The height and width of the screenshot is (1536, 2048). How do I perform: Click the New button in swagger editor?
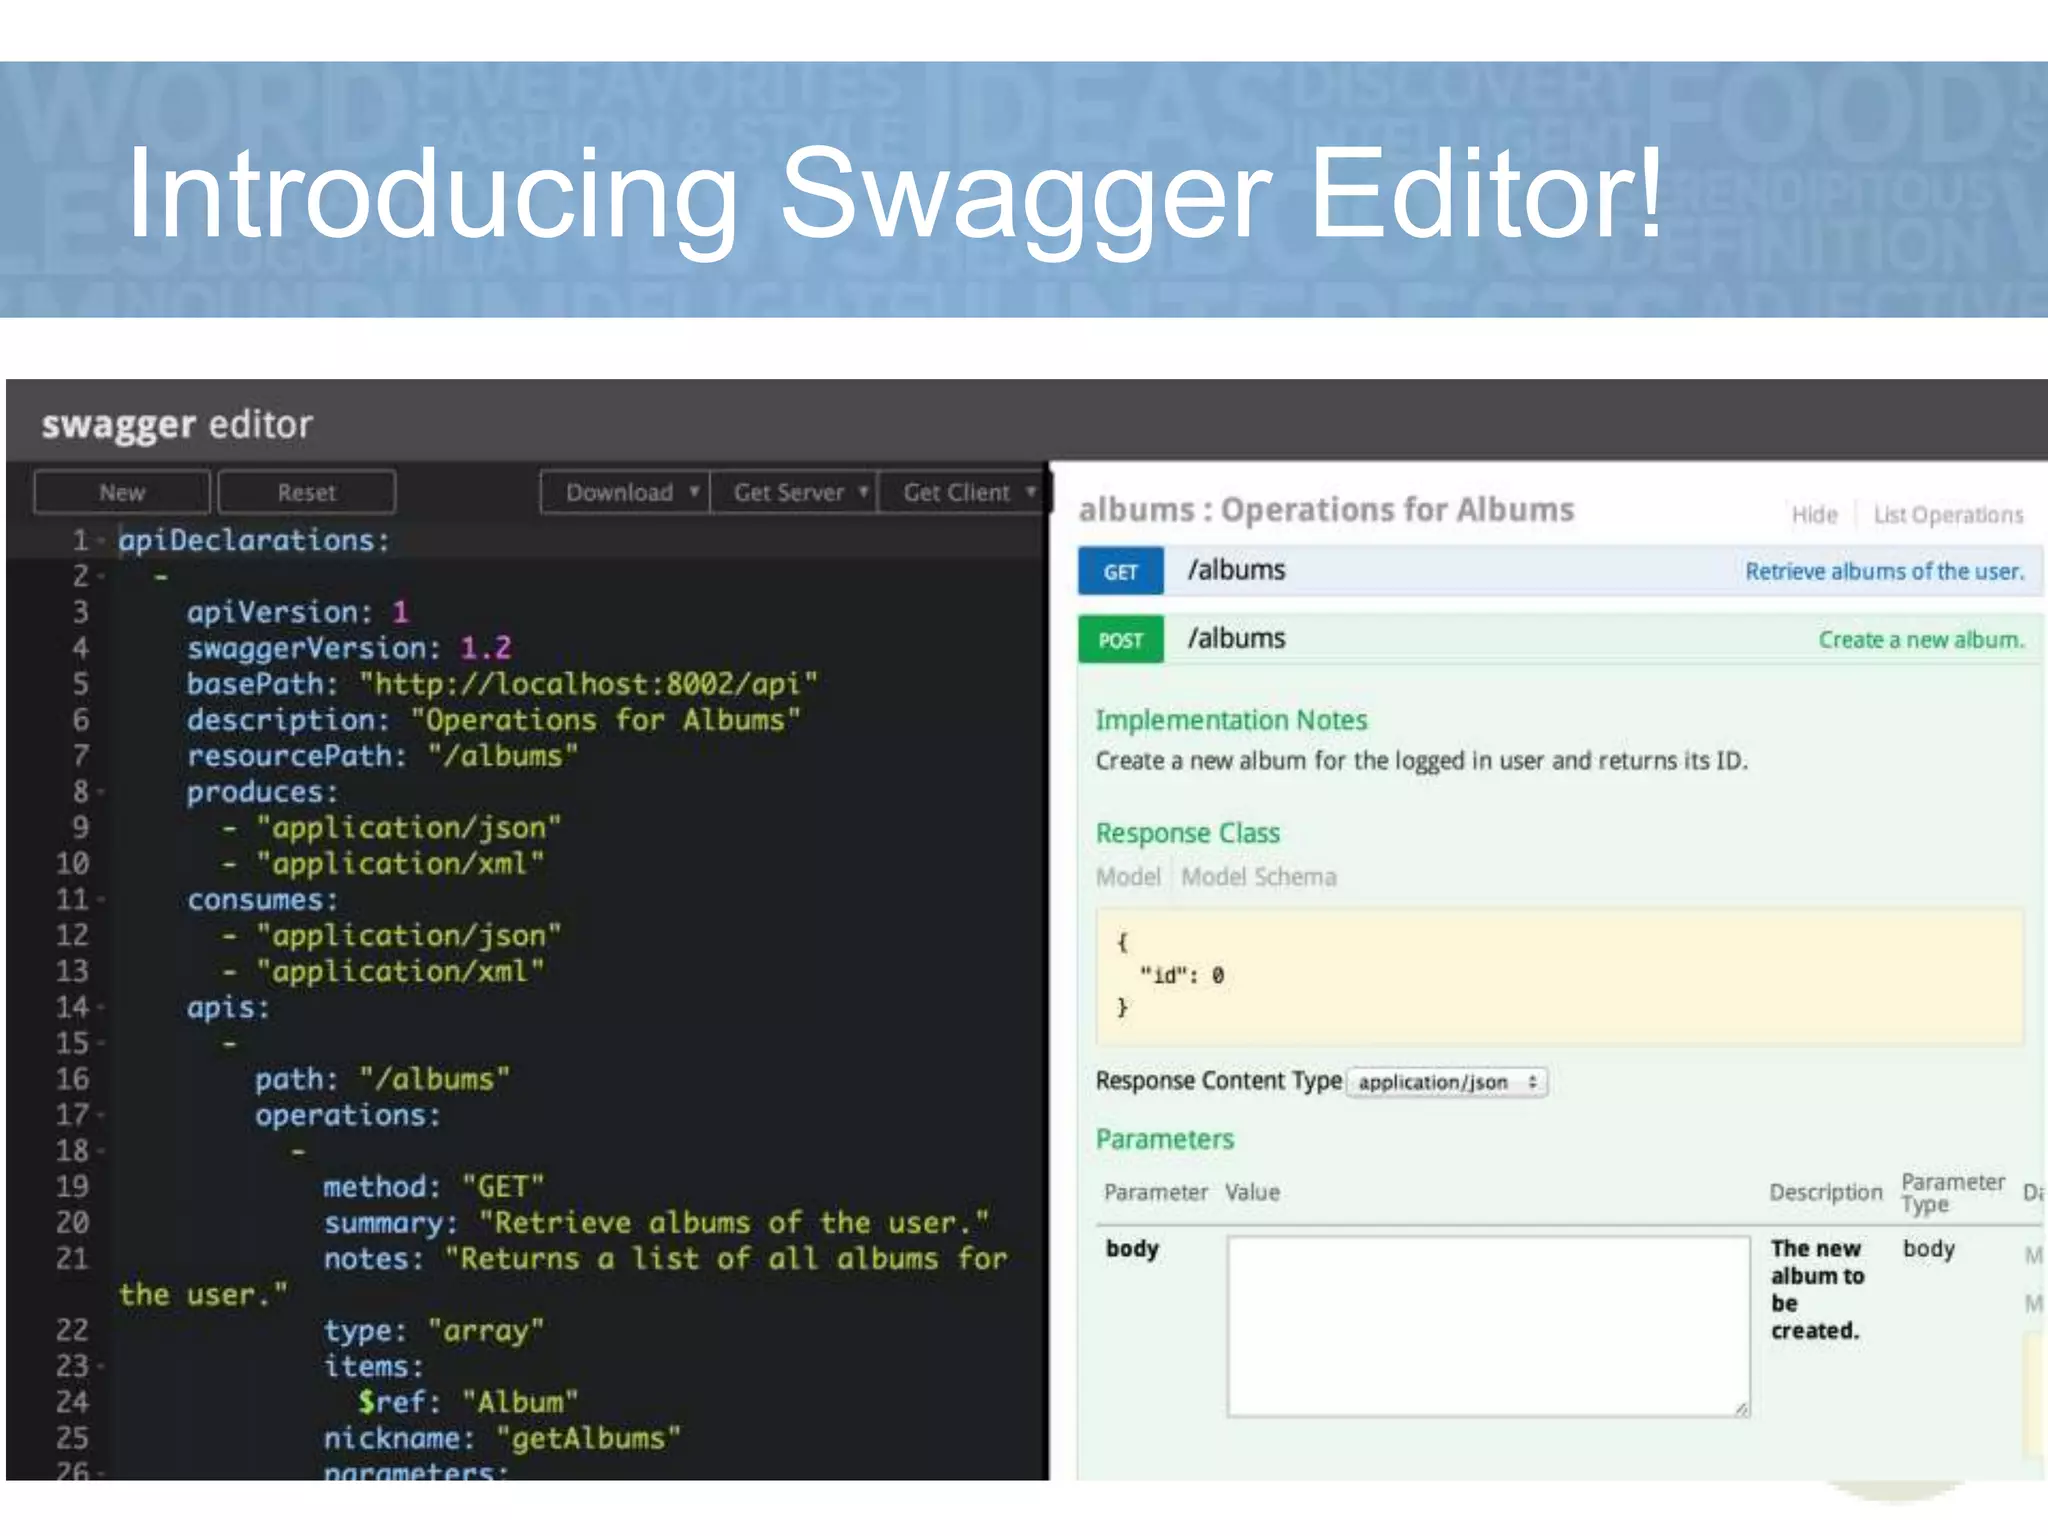pyautogui.click(x=122, y=492)
